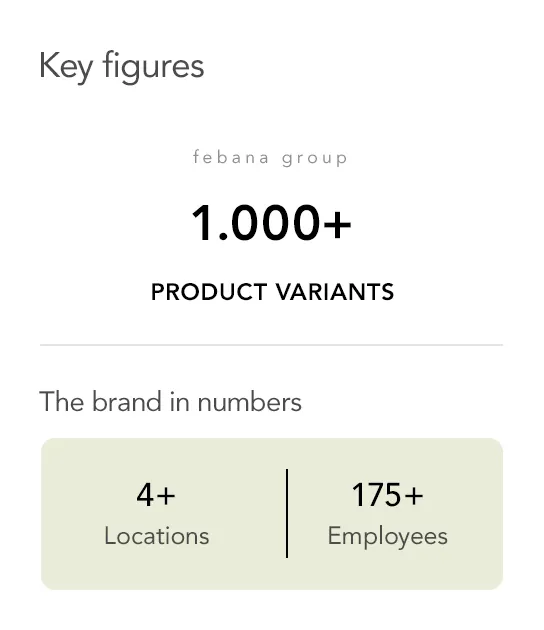Viewport: 544px width, 630px height.
Task: Click the word VARIANTS
Action: [335, 292]
